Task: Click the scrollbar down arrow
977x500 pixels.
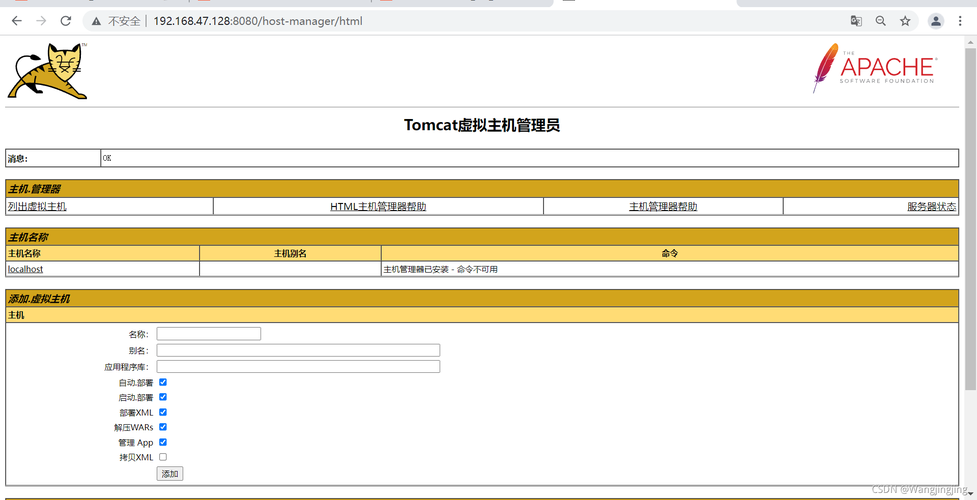Action: point(971,494)
